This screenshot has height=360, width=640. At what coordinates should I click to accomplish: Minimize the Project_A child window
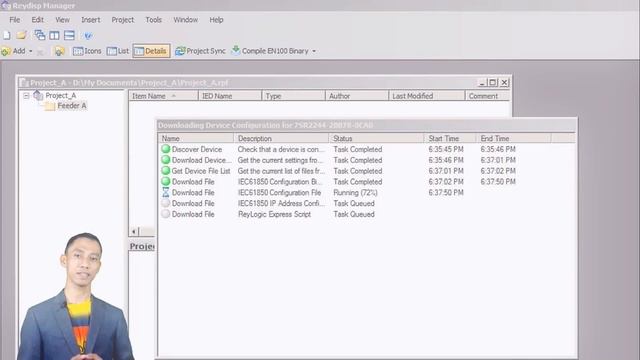pos(482,82)
